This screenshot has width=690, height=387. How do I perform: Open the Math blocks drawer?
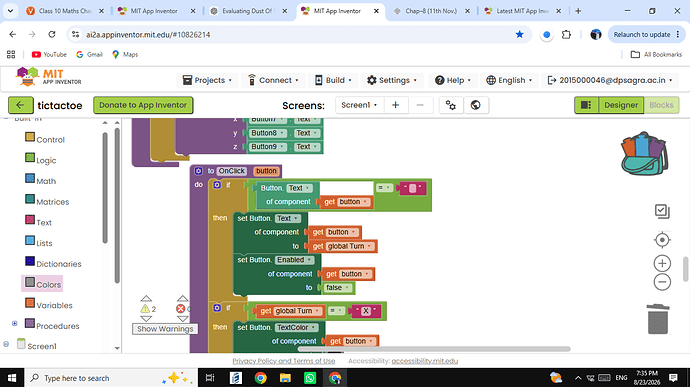pos(40,181)
